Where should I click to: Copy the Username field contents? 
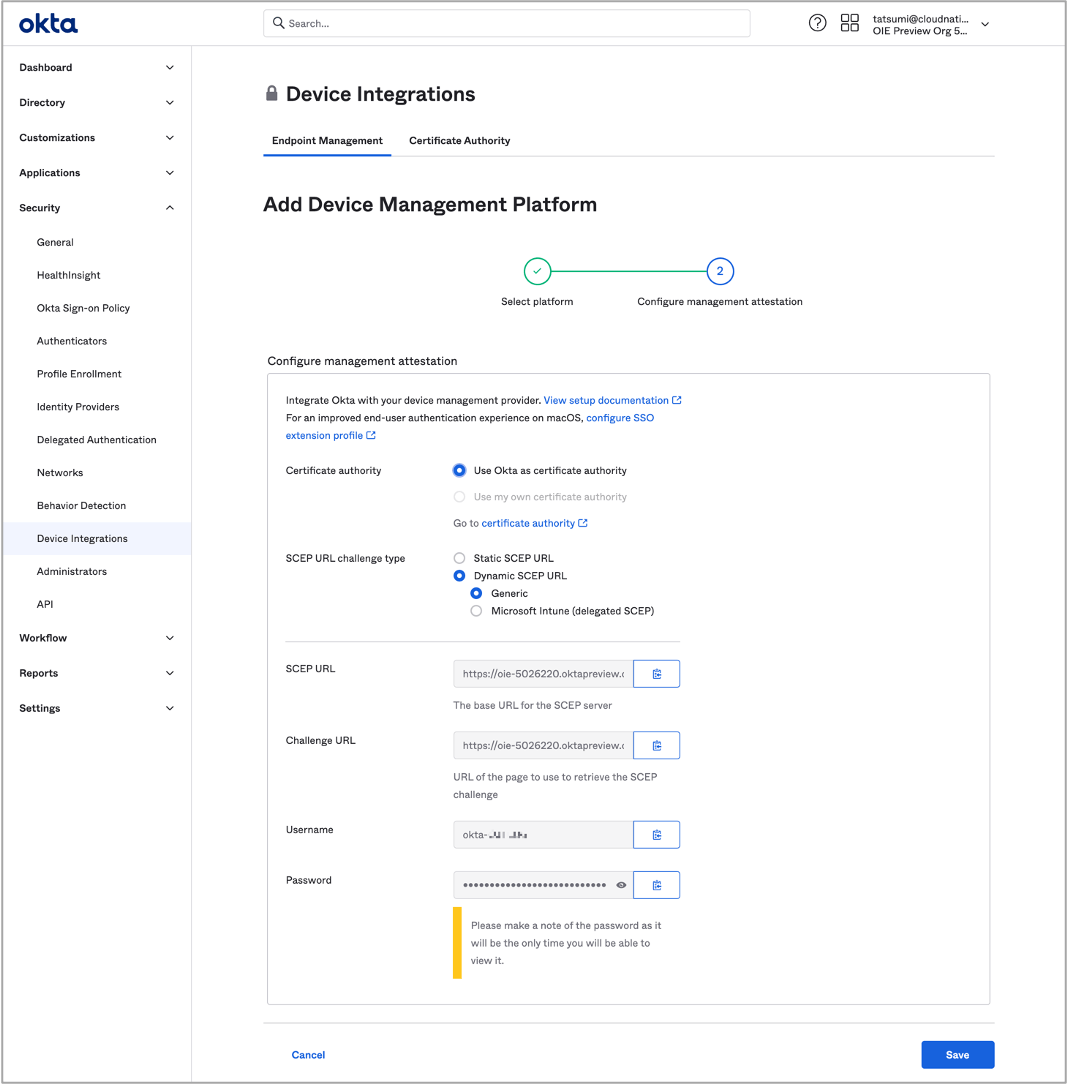(x=656, y=834)
